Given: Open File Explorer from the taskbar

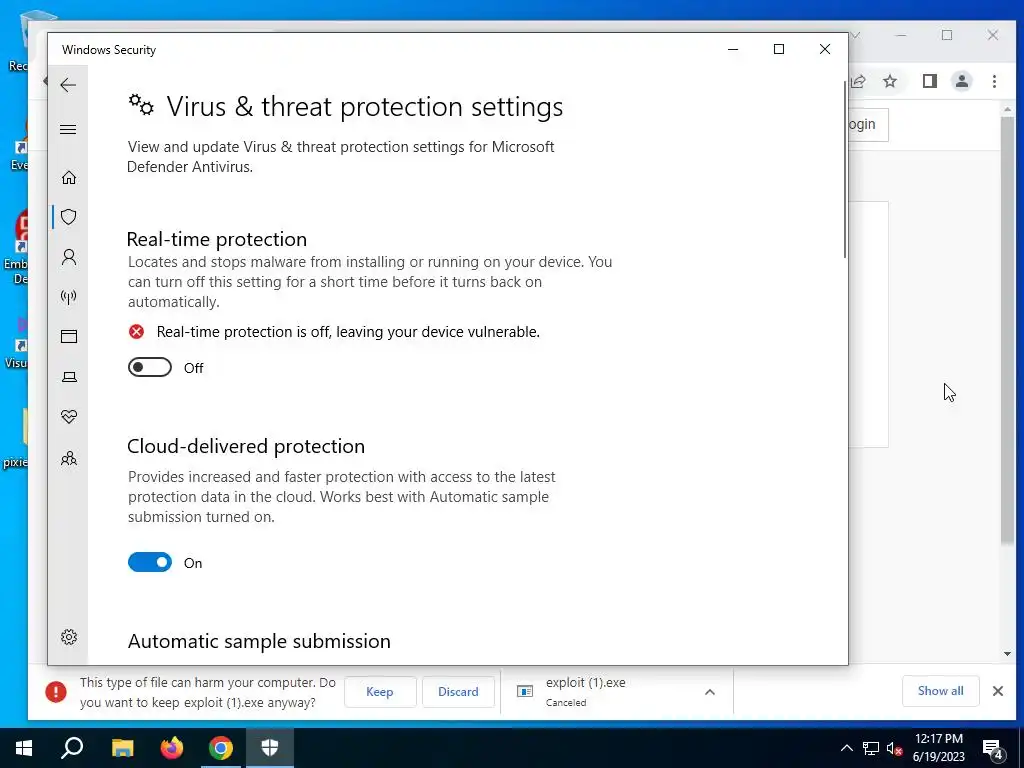Looking at the screenshot, I should [122, 748].
